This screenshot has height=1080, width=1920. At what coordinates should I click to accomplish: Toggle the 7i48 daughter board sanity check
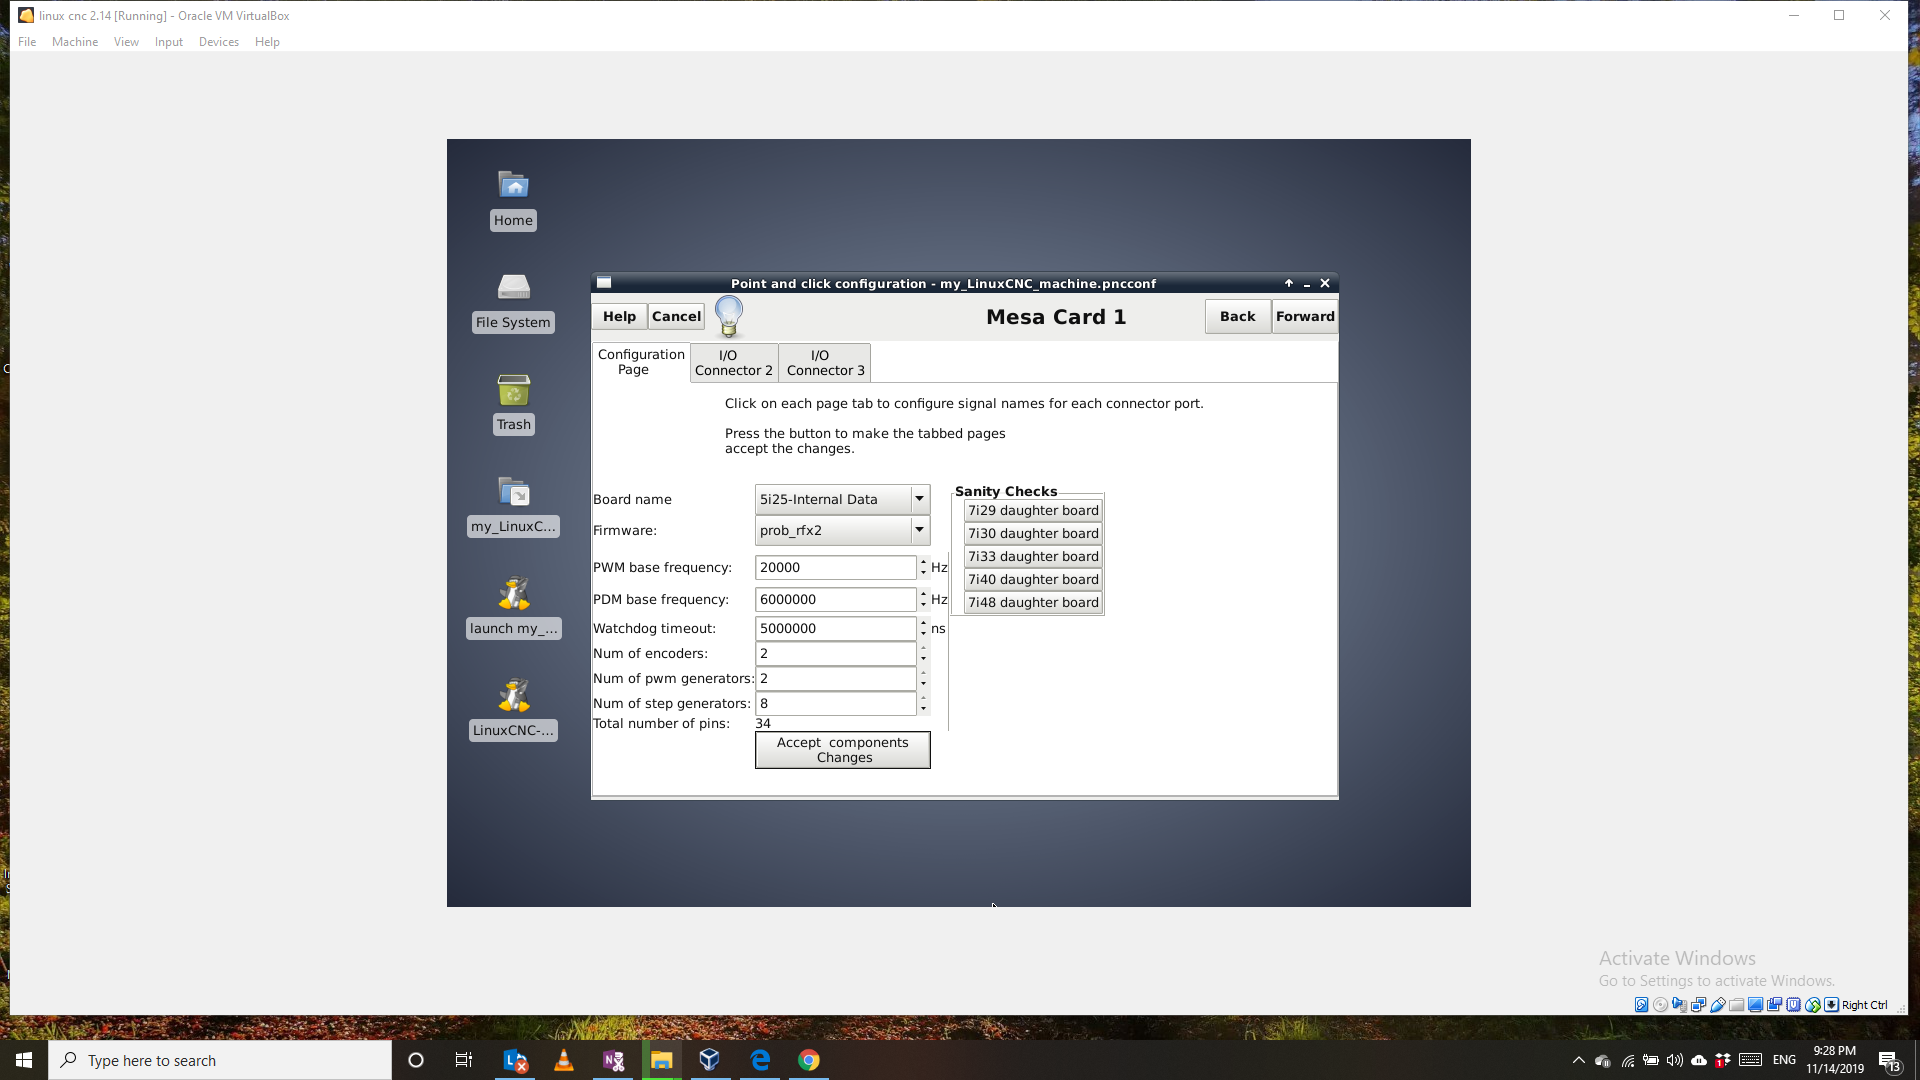point(1033,602)
